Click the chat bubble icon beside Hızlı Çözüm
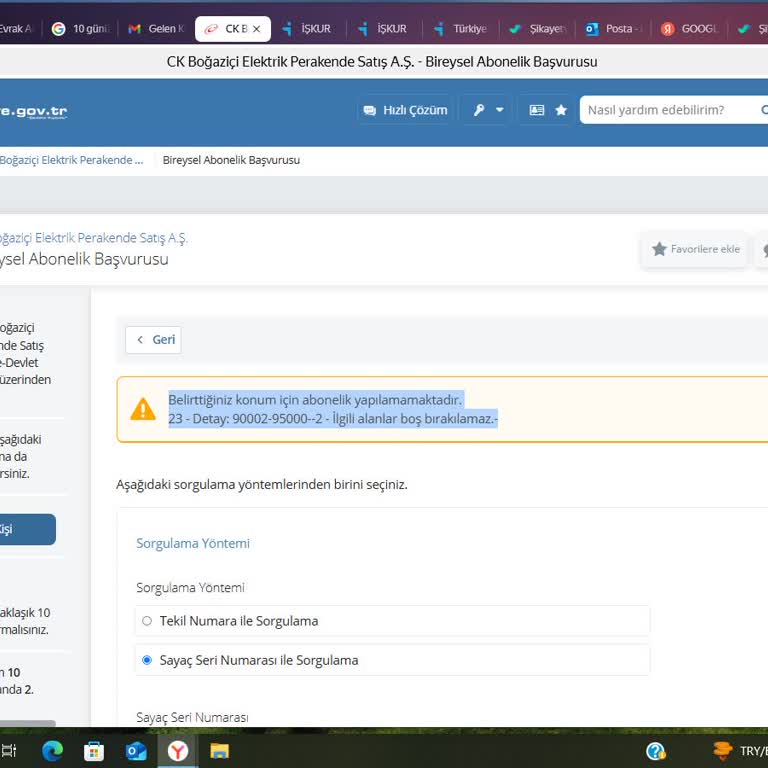 pyautogui.click(x=369, y=111)
